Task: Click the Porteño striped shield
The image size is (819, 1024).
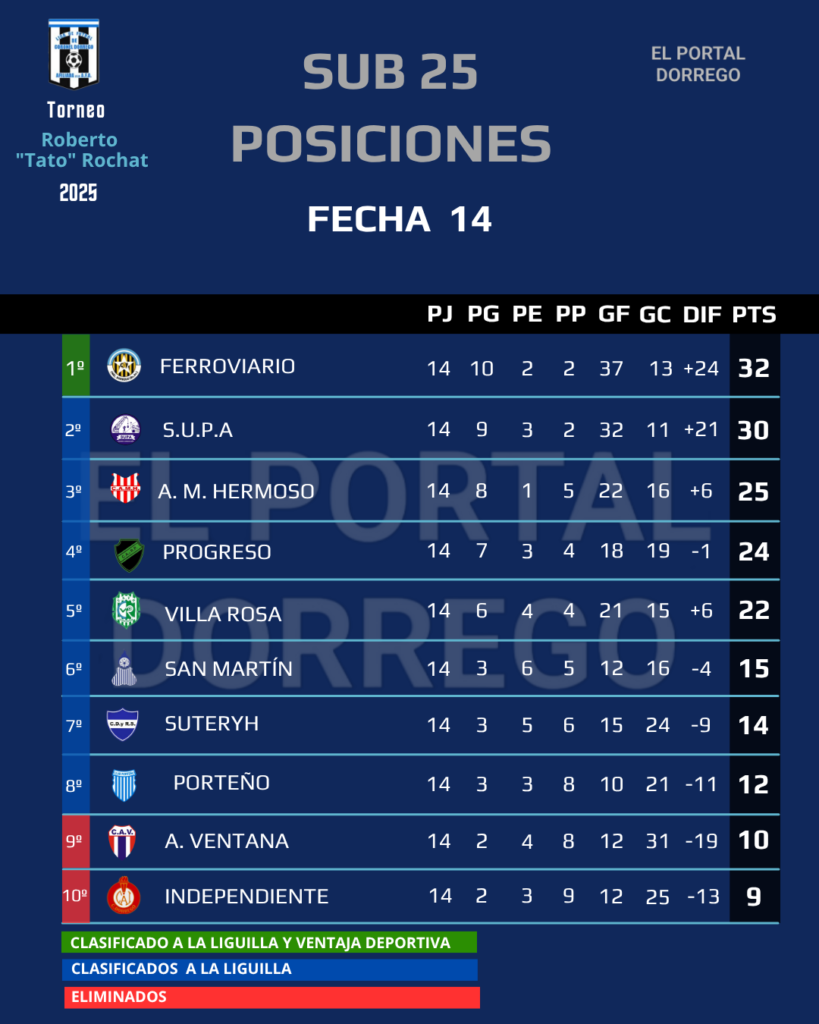Action: point(124,784)
